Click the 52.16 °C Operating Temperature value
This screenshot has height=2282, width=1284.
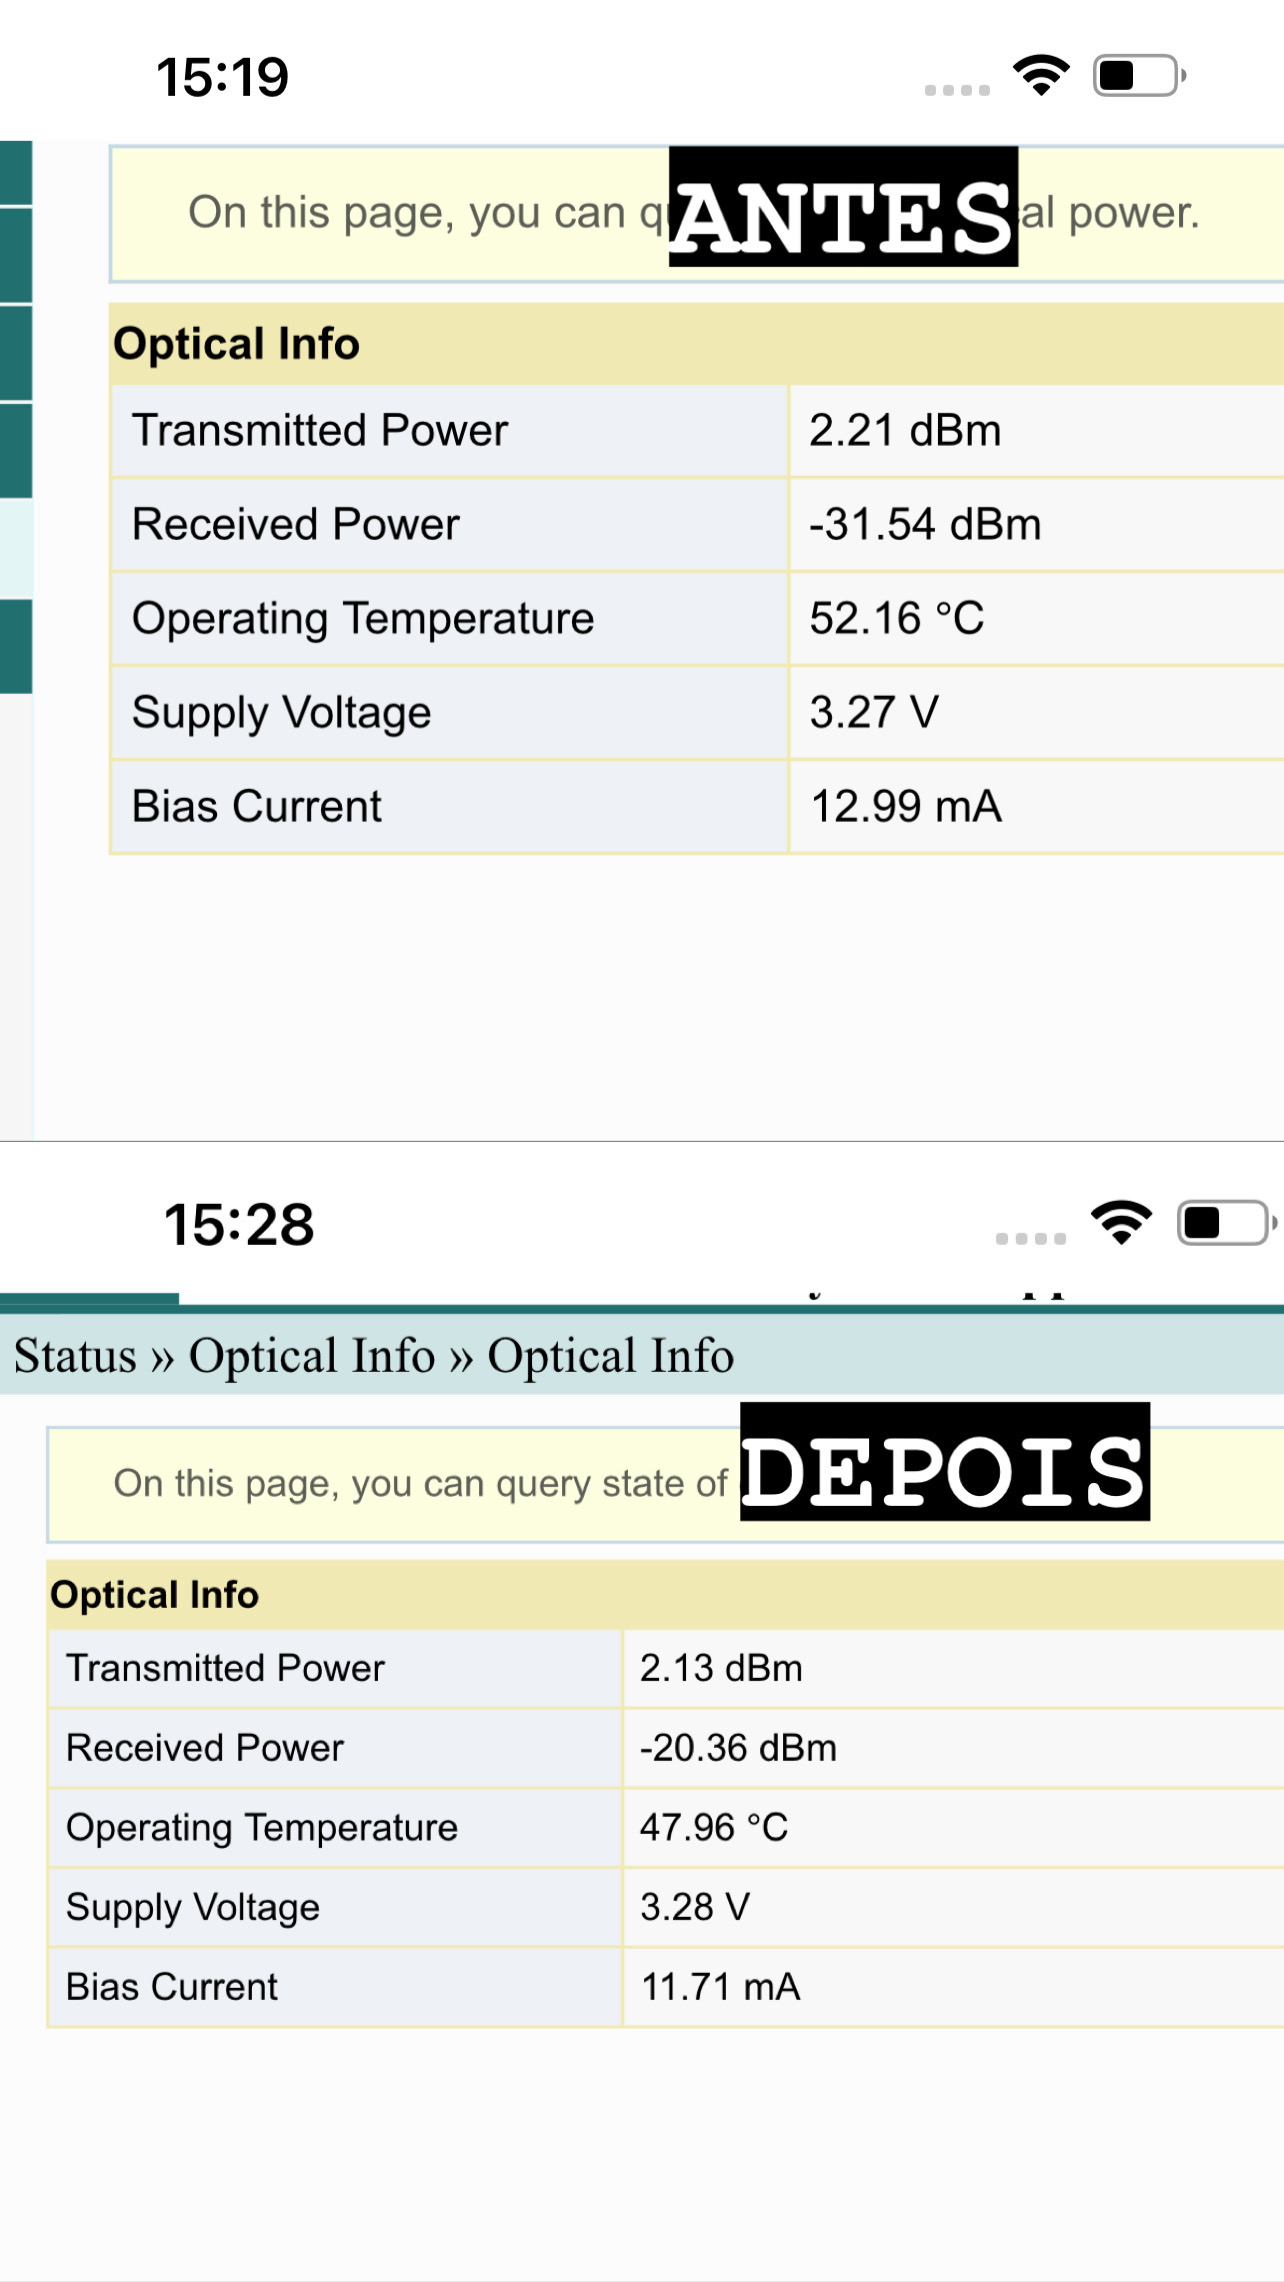[897, 618]
